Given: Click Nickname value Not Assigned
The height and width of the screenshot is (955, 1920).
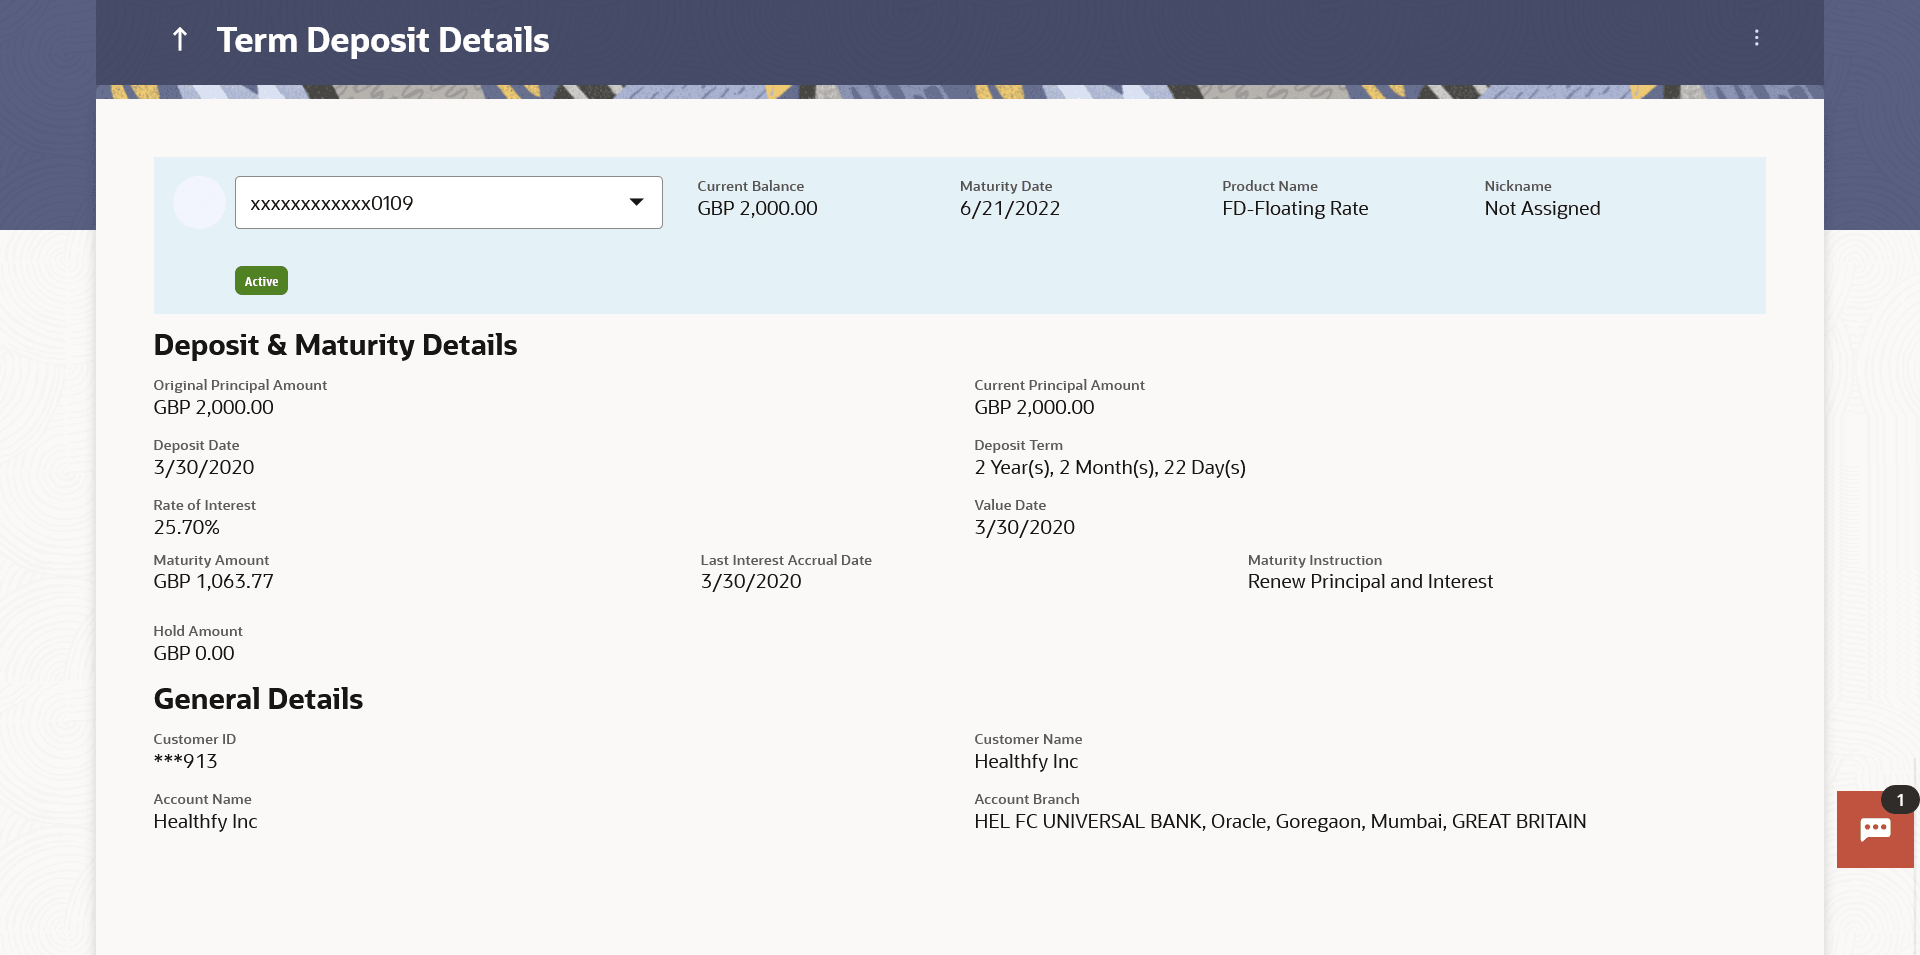Looking at the screenshot, I should coord(1542,208).
